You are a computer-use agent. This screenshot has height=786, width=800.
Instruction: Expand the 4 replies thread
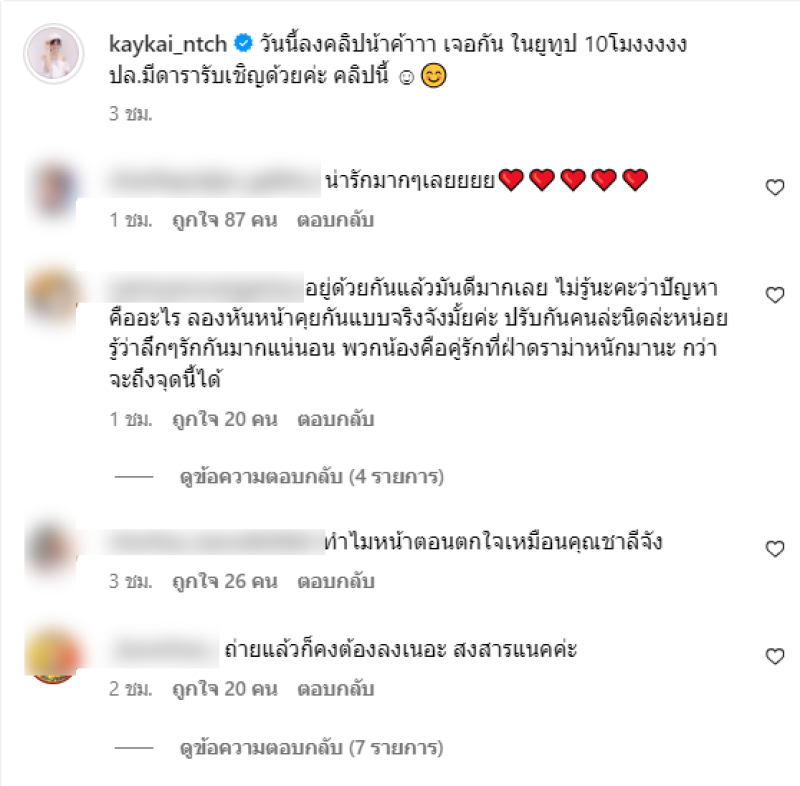point(312,476)
